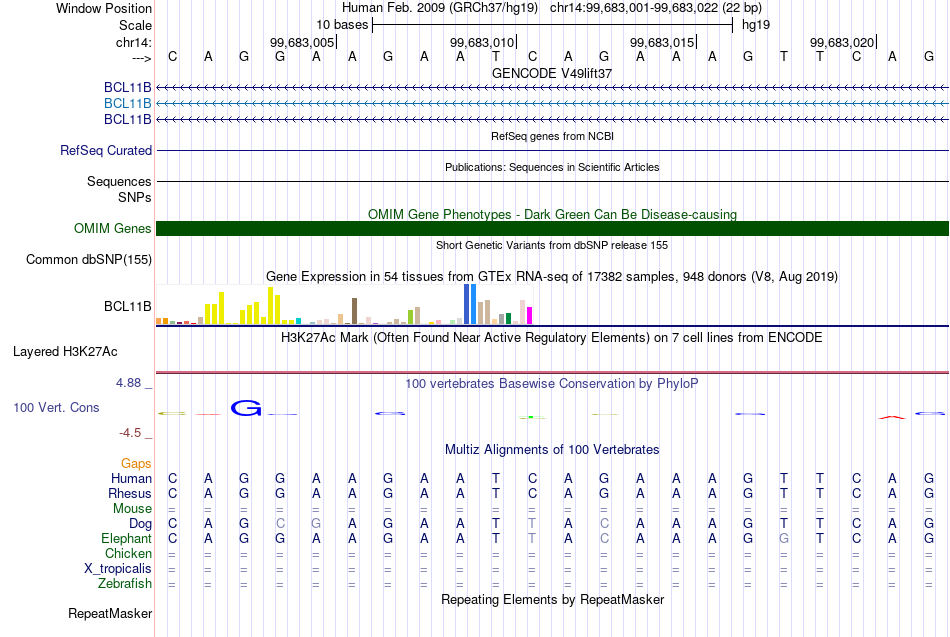Image resolution: width=950 pixels, height=637 pixels.
Task: Click the grey C in the Elephant row
Action: tap(604, 539)
